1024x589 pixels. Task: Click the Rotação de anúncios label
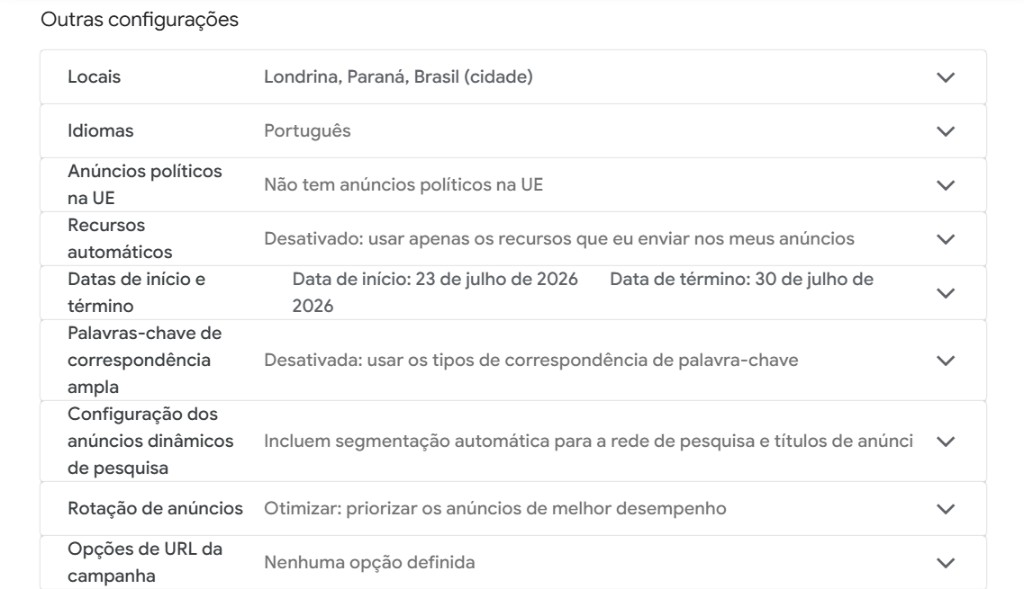click(155, 508)
